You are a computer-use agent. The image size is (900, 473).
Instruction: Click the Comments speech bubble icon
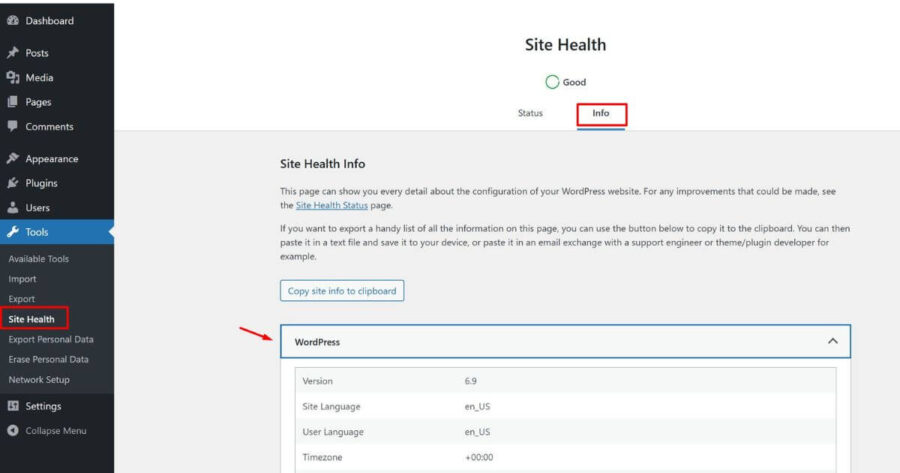pyautogui.click(x=13, y=127)
